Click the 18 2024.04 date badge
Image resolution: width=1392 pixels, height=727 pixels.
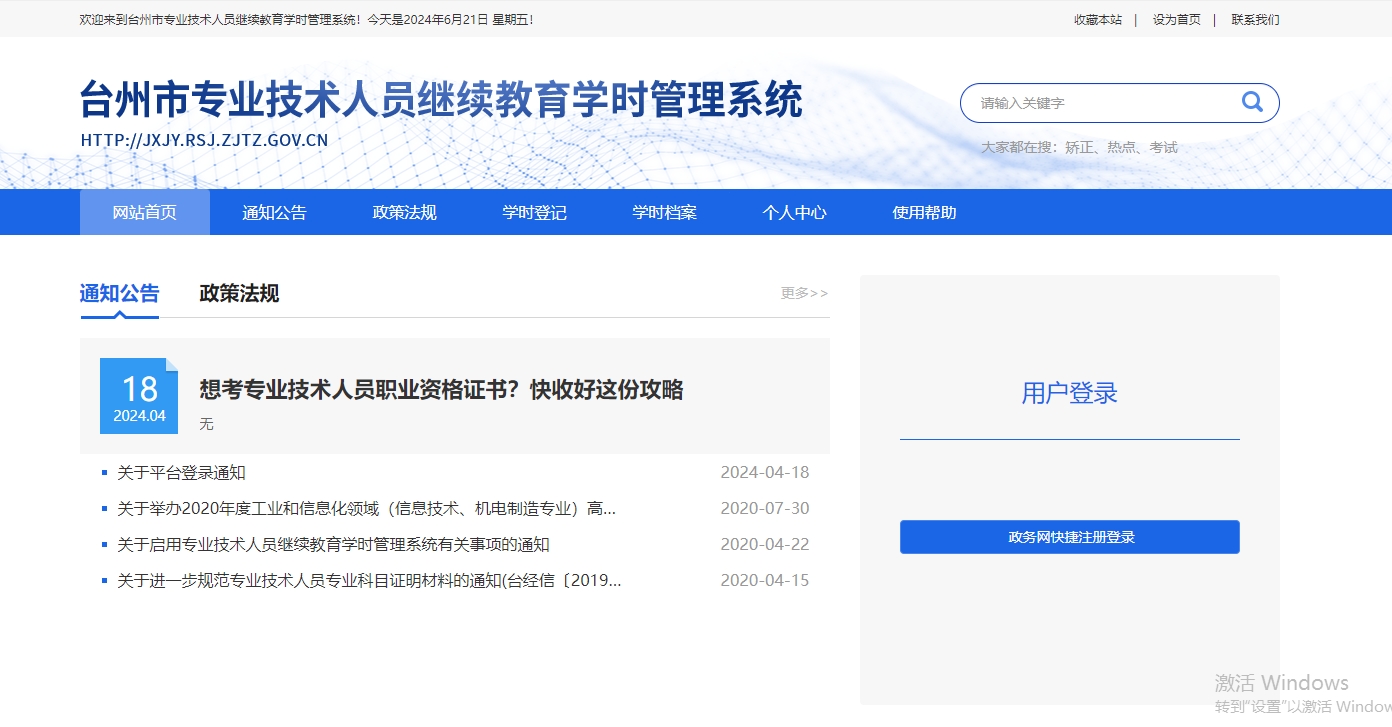(139, 396)
